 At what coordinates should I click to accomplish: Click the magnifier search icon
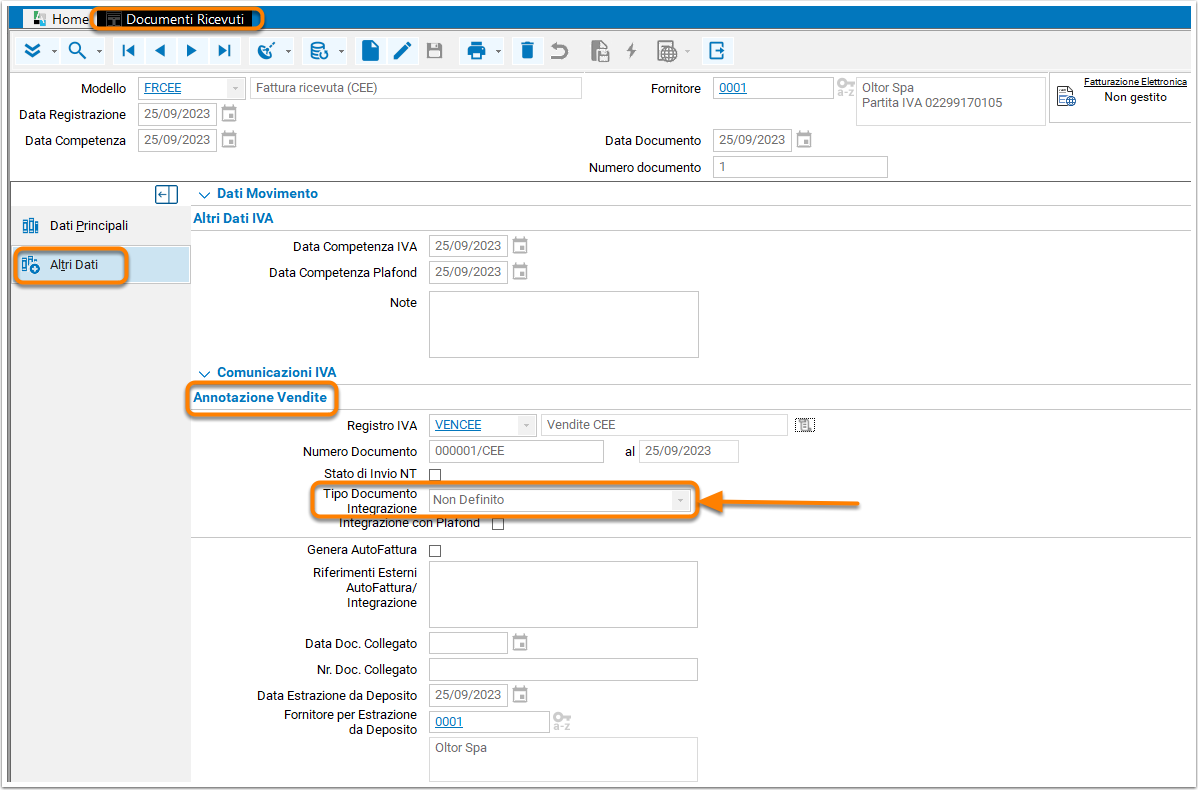click(x=77, y=51)
